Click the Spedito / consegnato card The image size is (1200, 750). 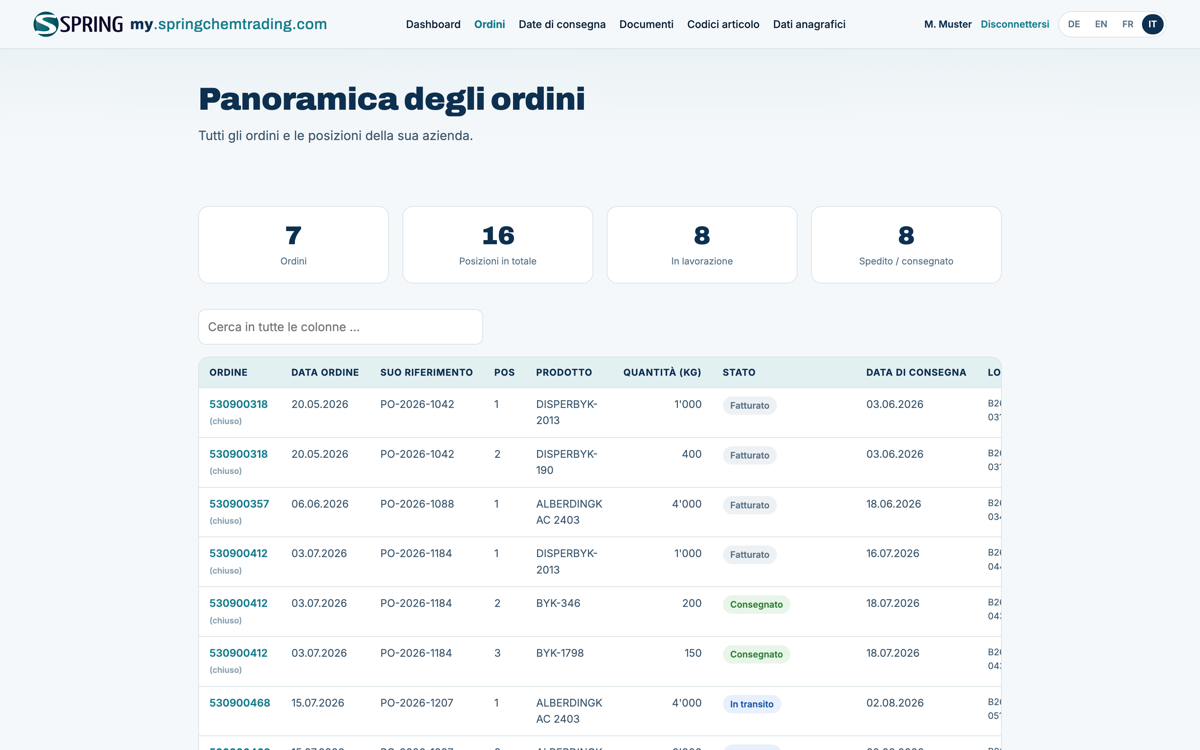(906, 245)
